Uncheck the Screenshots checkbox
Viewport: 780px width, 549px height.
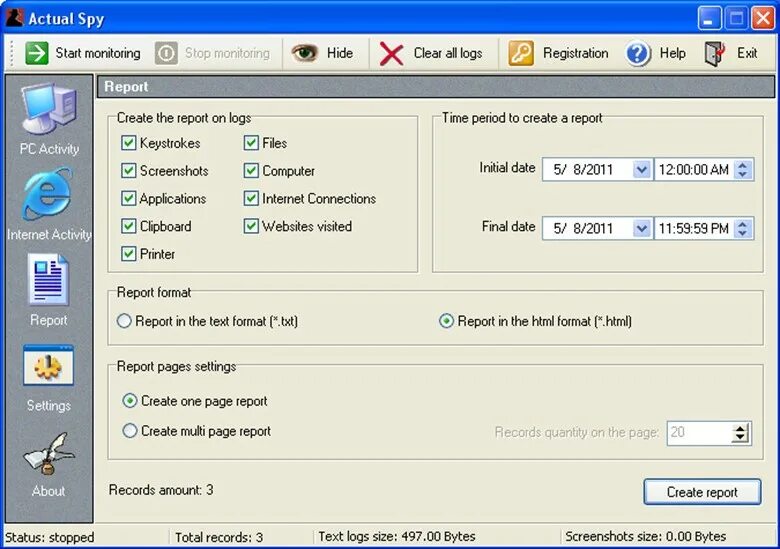pos(128,171)
